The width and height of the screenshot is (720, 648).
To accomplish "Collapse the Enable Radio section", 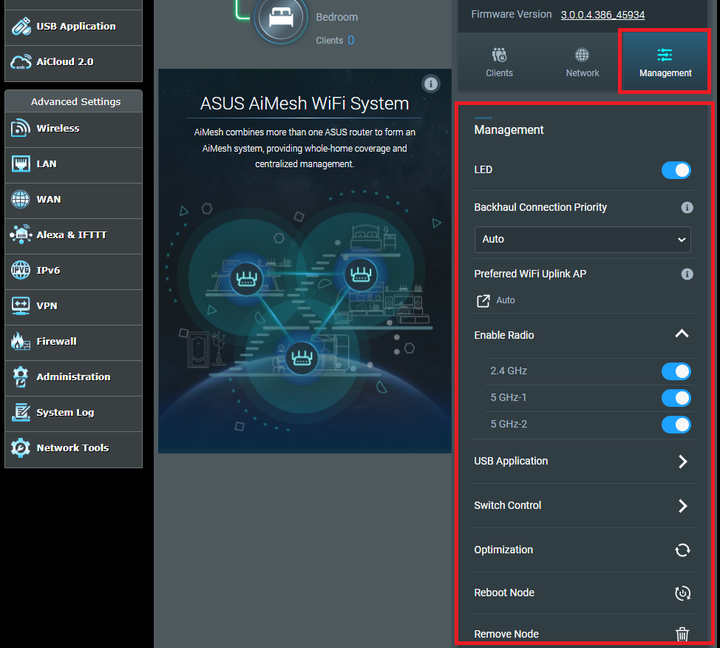I will pyautogui.click(x=682, y=334).
